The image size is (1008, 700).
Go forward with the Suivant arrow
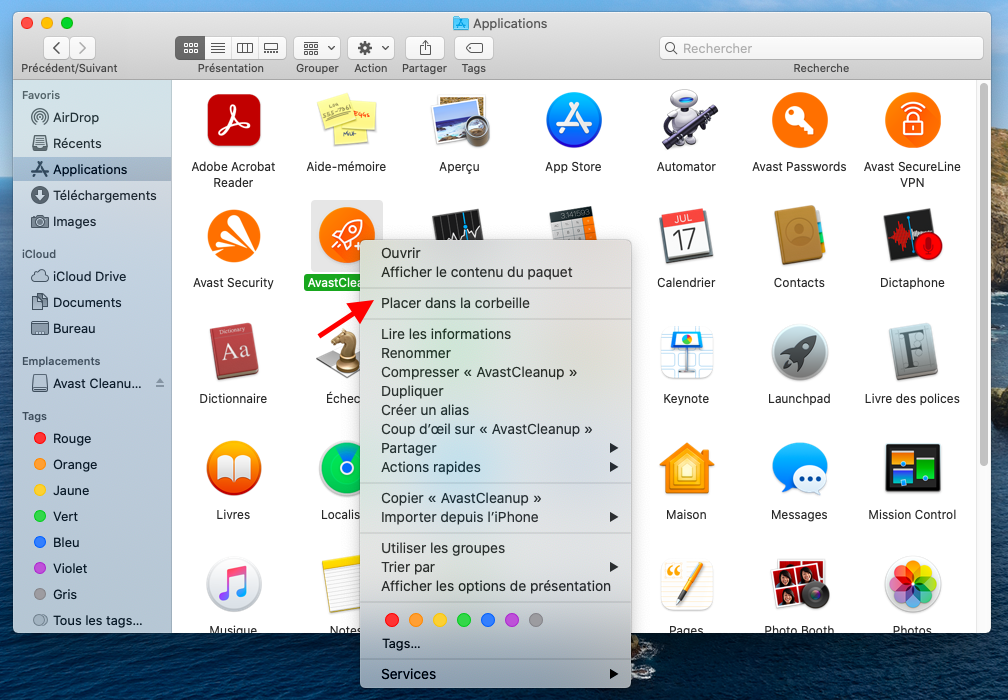point(82,48)
